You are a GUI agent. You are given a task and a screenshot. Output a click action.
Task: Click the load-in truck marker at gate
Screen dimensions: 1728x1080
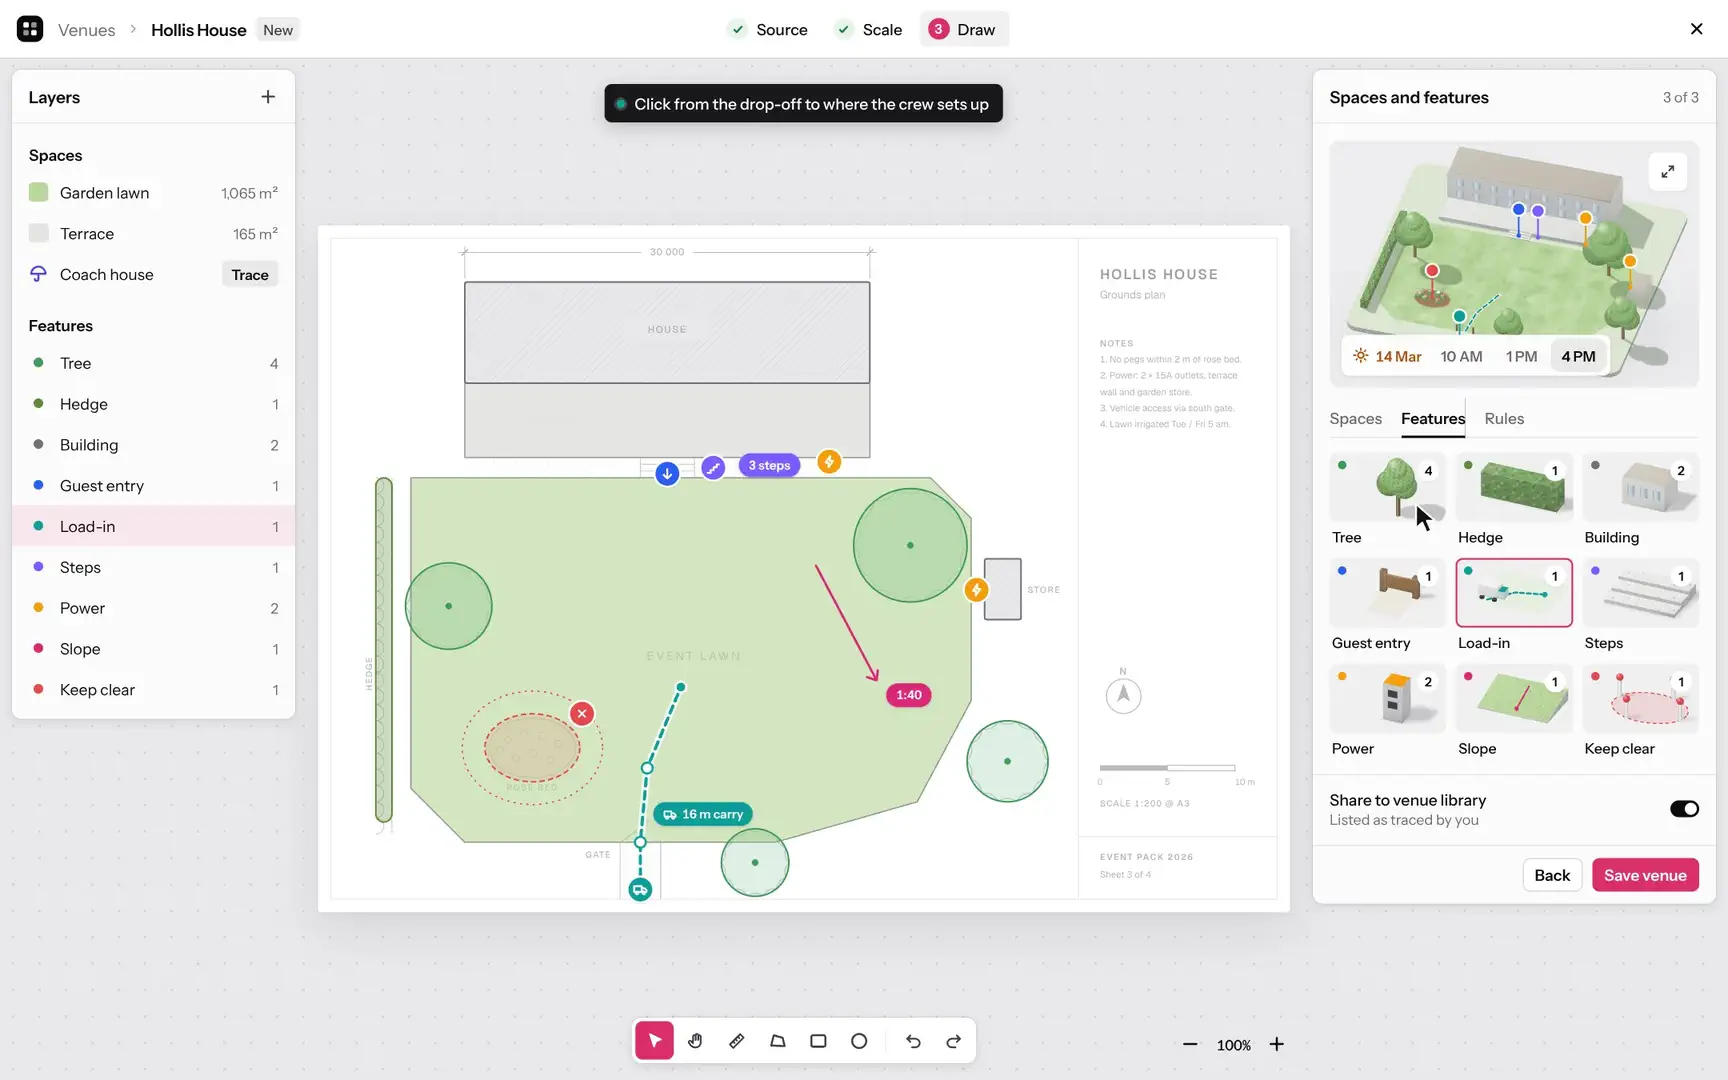tap(640, 889)
